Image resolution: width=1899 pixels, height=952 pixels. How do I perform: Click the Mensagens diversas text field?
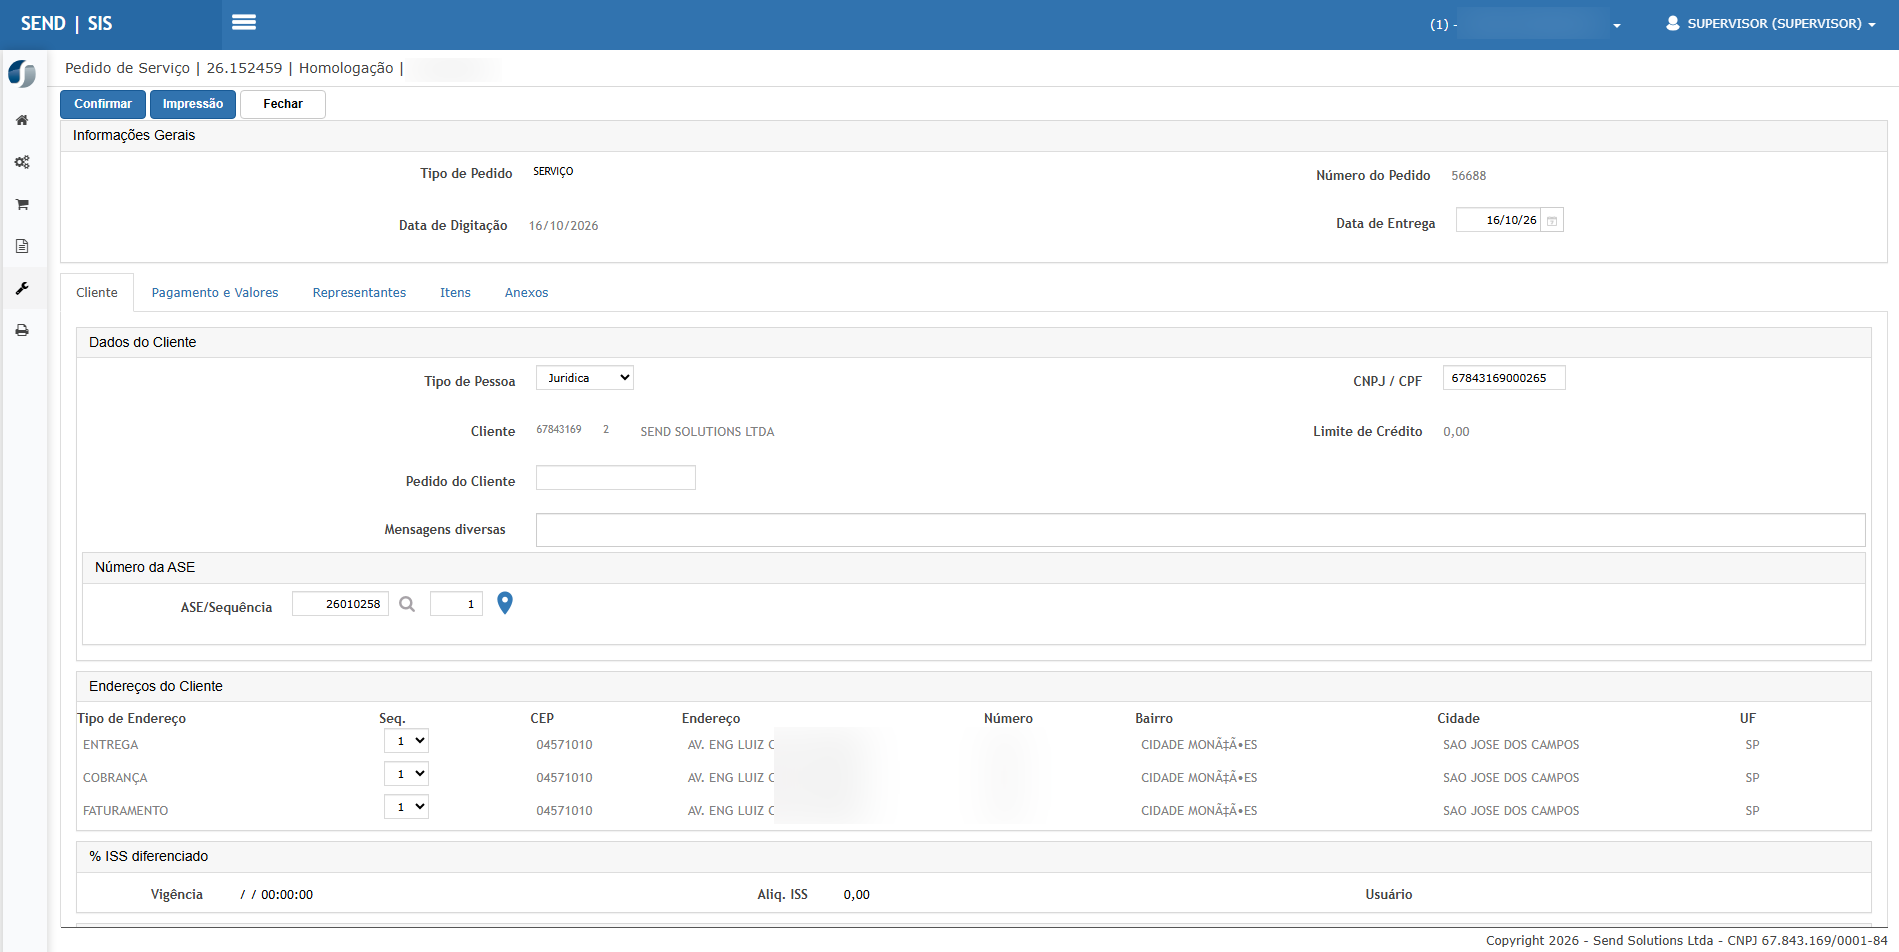pyautogui.click(x=1201, y=530)
